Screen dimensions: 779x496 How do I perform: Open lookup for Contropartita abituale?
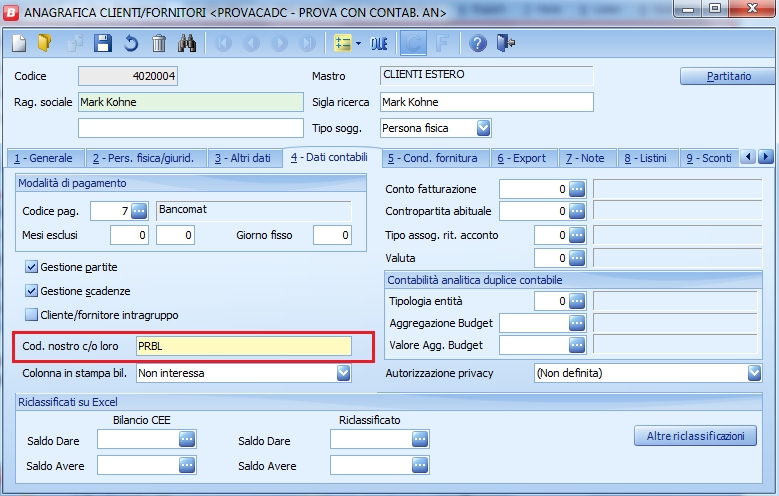(x=577, y=211)
